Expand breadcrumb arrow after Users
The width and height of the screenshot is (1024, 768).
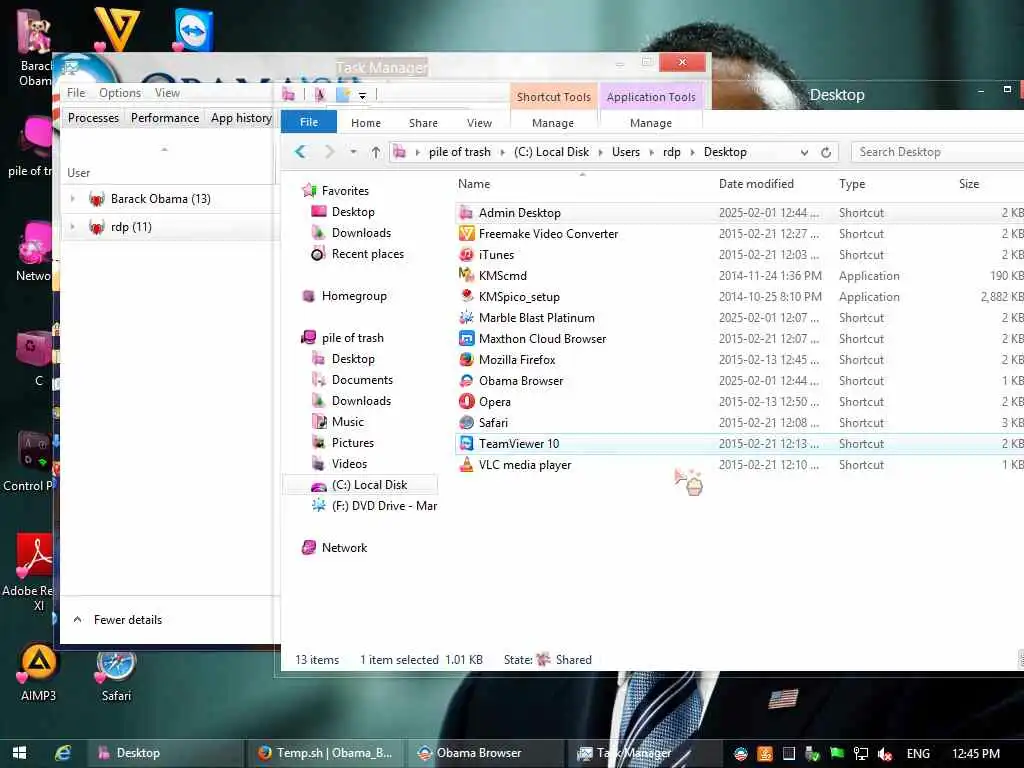(651, 152)
